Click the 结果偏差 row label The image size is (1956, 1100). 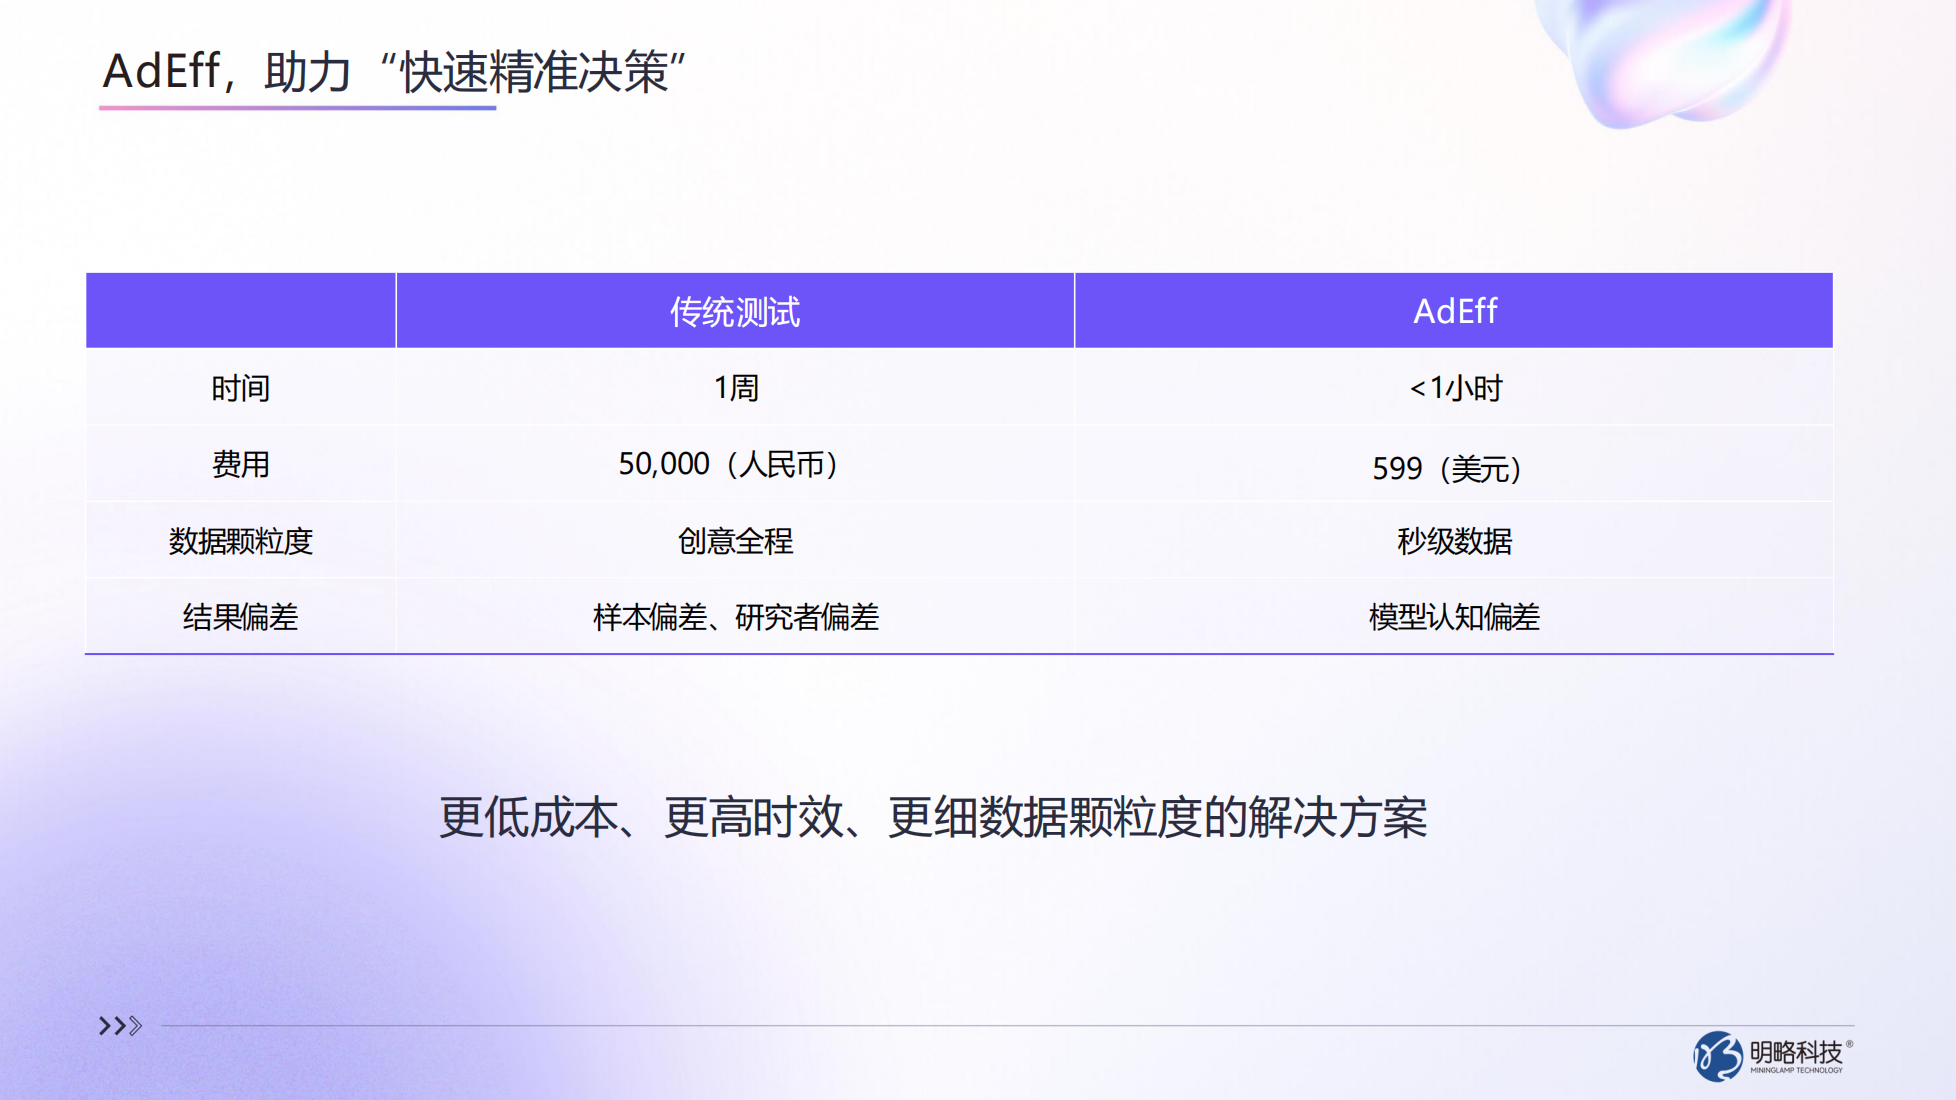tap(240, 617)
